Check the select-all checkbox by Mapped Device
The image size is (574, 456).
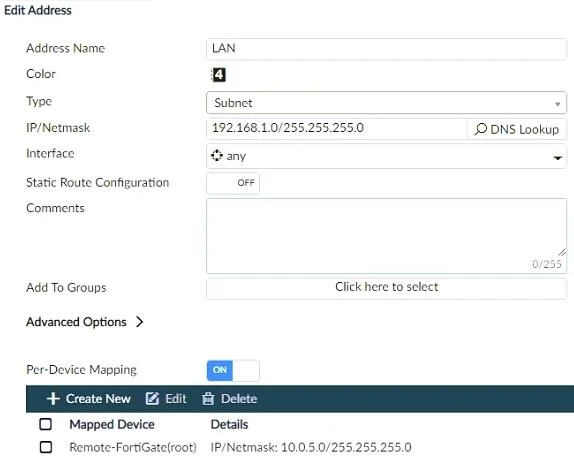tap(45, 425)
